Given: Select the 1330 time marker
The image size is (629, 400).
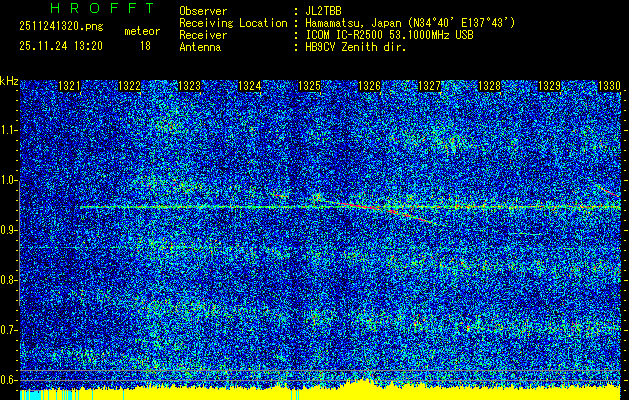Looking at the screenshot, I should [x=609, y=87].
